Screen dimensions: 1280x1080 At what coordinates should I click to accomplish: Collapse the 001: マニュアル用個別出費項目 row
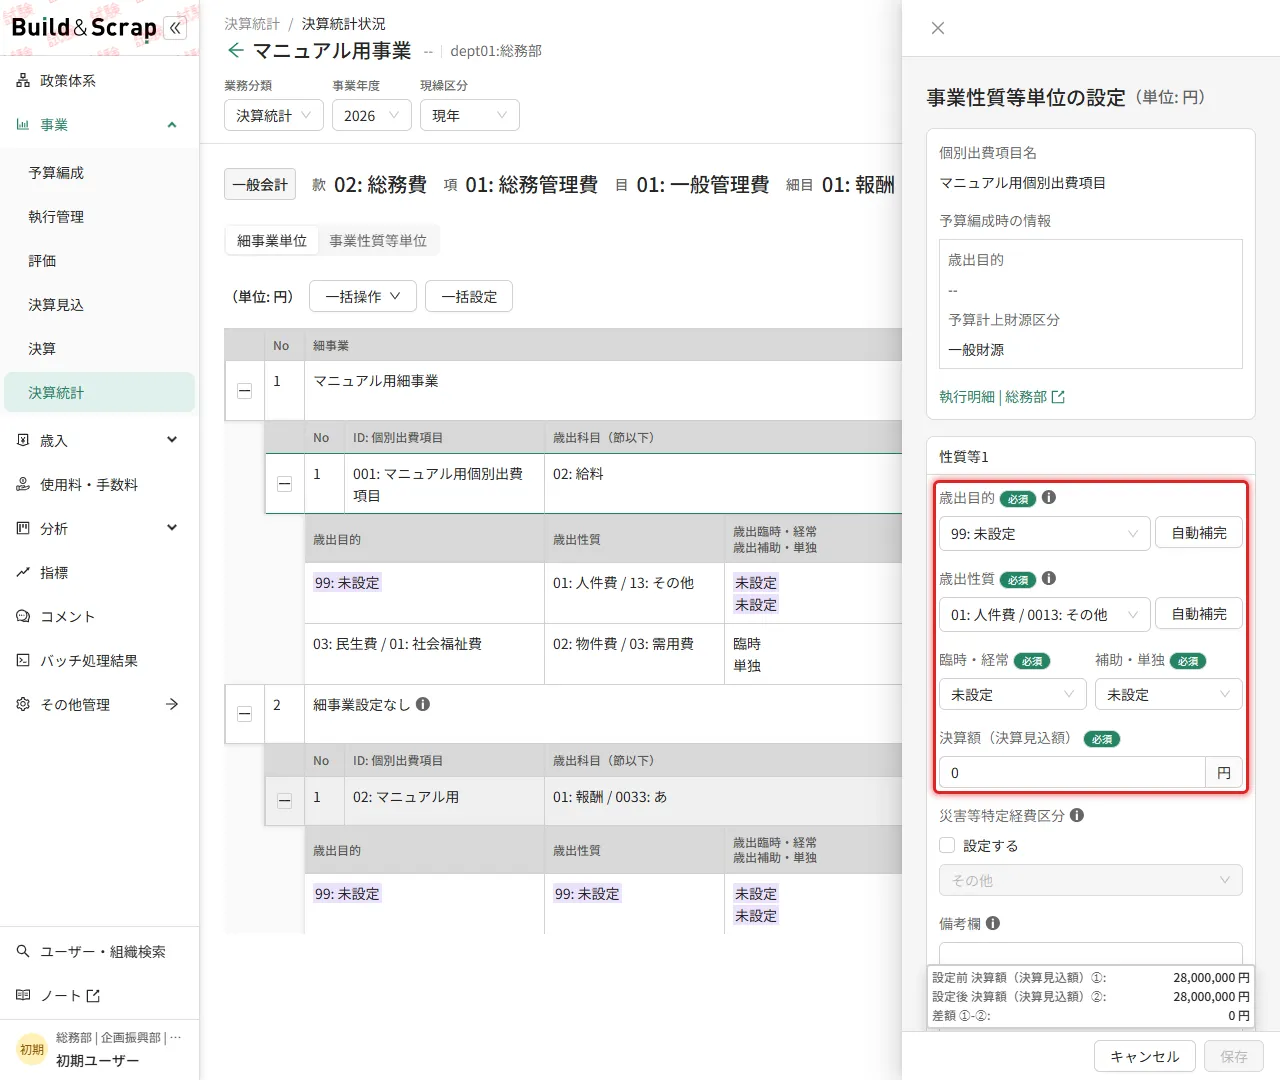(284, 484)
